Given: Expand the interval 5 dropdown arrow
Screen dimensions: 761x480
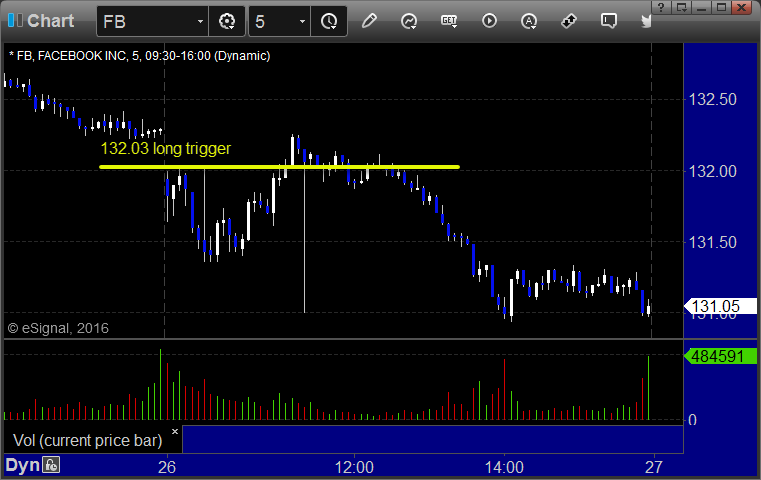Looking at the screenshot, I should click(x=302, y=21).
